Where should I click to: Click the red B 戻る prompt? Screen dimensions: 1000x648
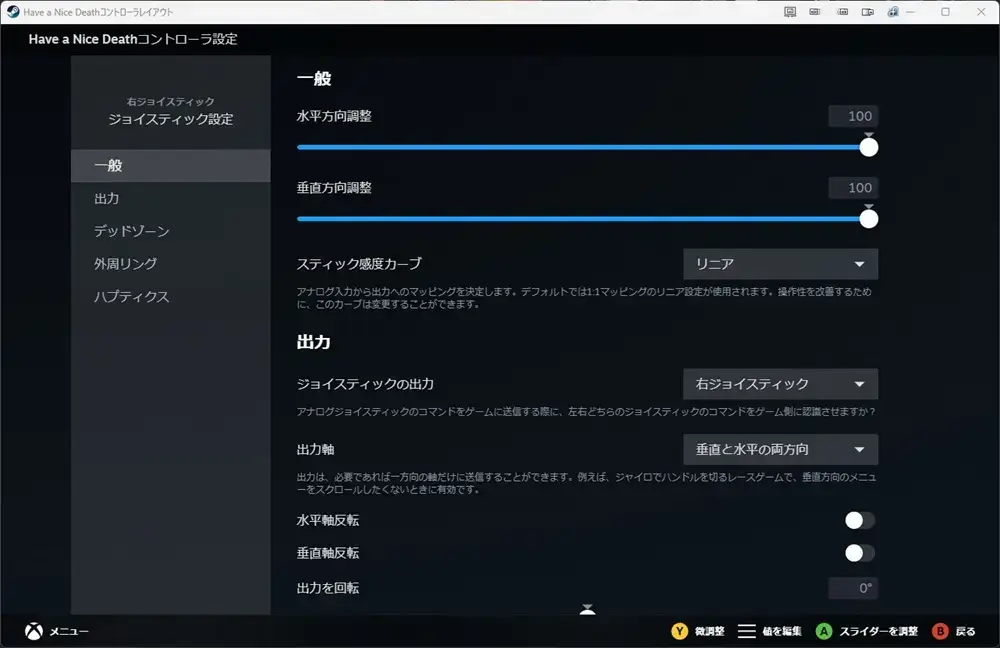point(953,631)
